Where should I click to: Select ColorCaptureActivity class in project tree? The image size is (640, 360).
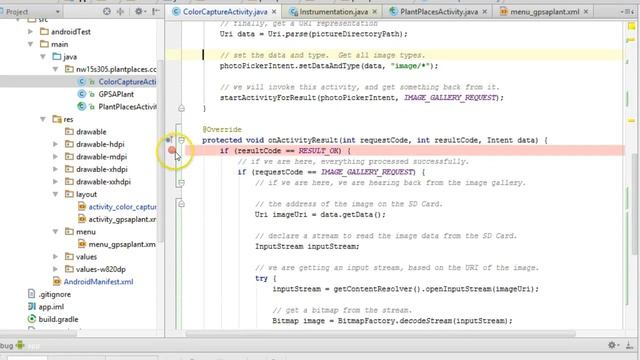click(127, 82)
